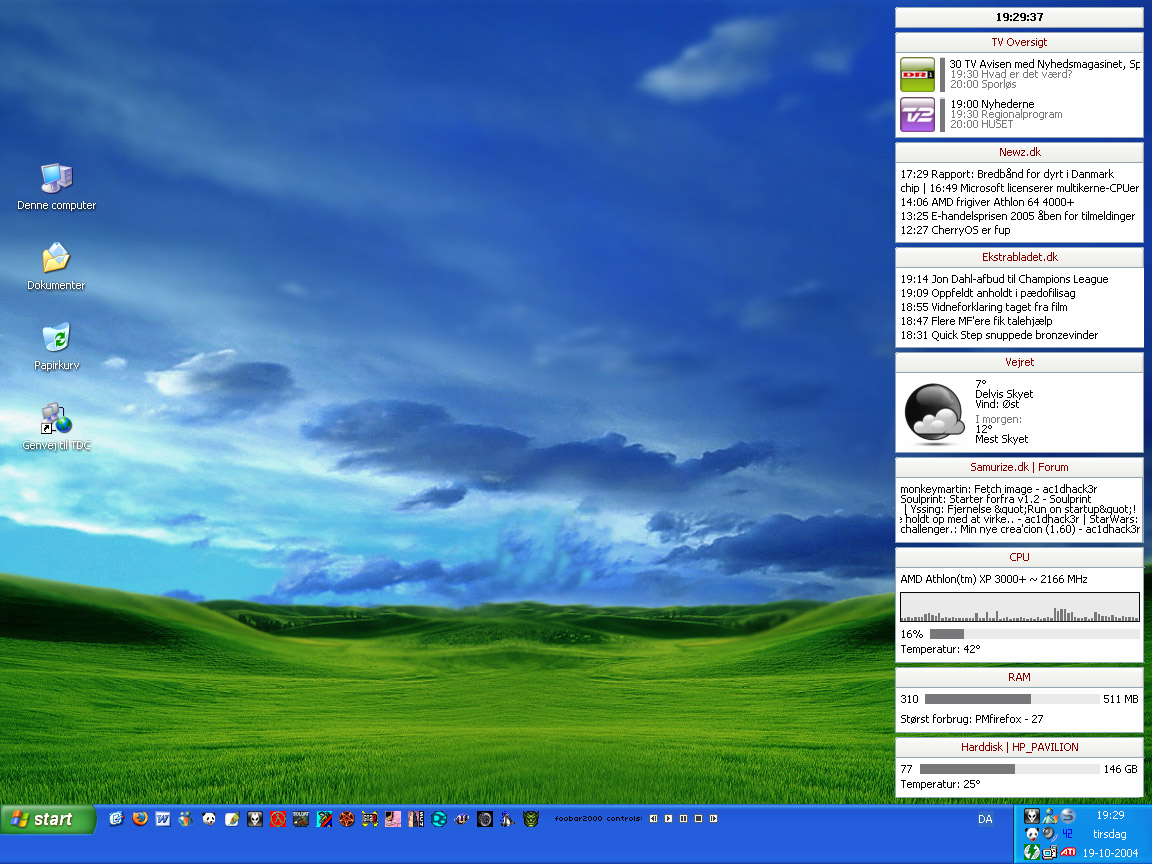Click the panda icon in the system tray

click(1032, 834)
